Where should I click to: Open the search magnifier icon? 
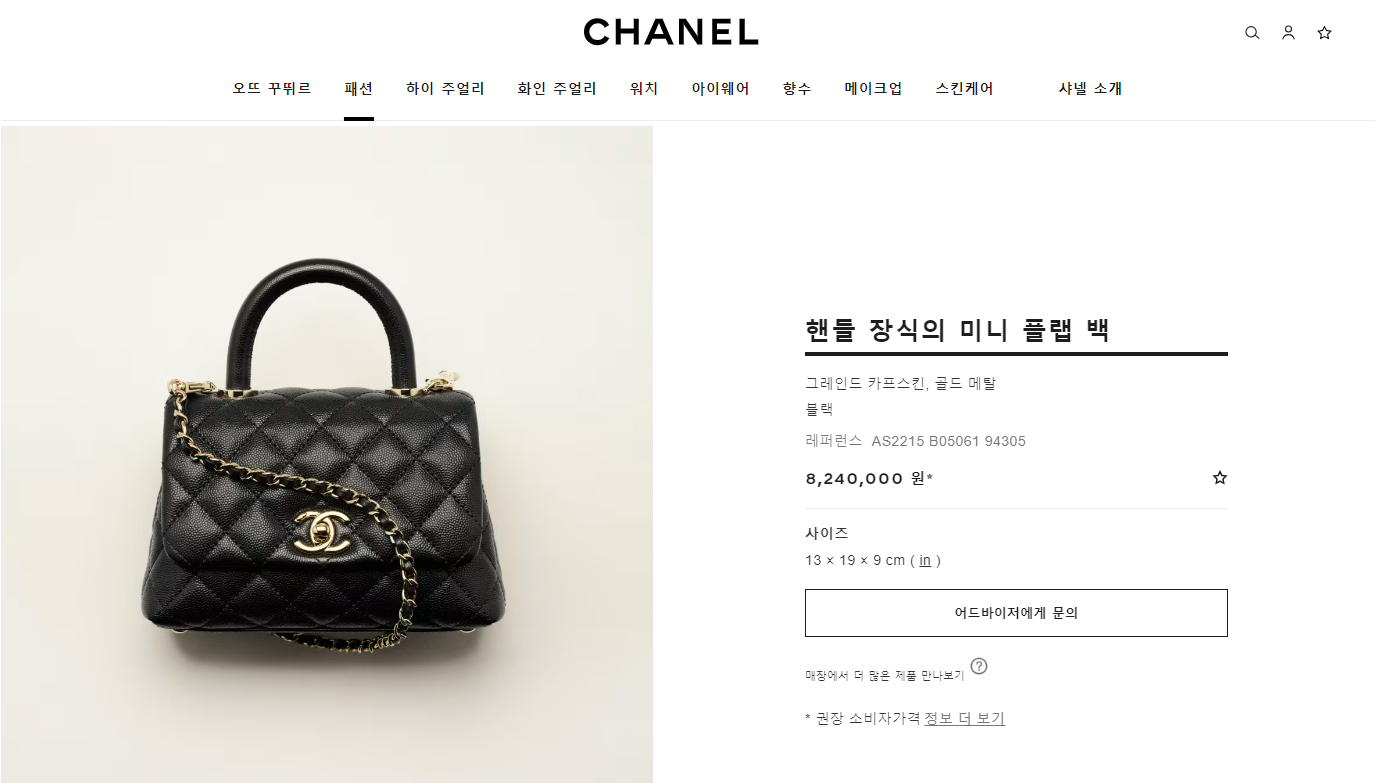[1252, 33]
